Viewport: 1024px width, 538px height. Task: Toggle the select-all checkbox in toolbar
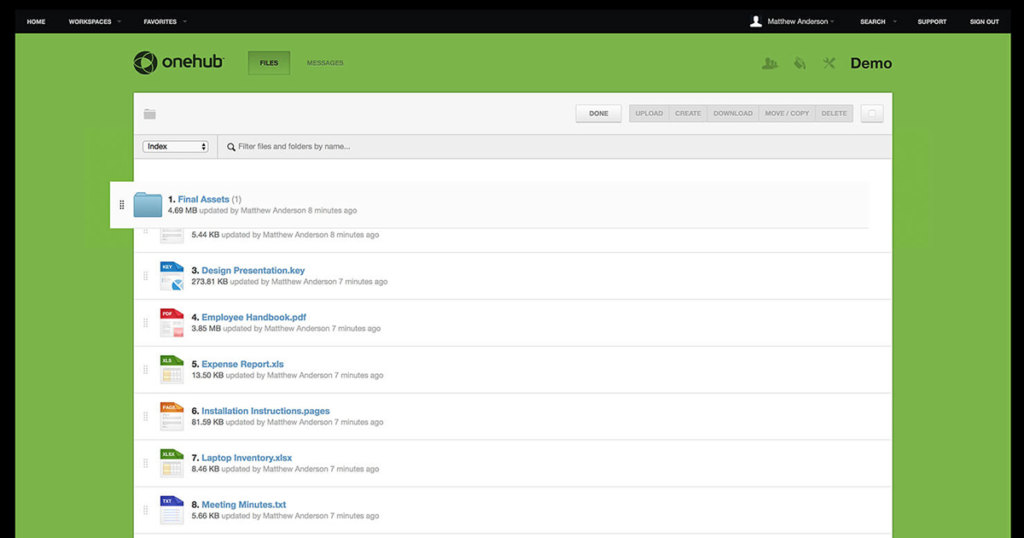pyautogui.click(x=872, y=114)
